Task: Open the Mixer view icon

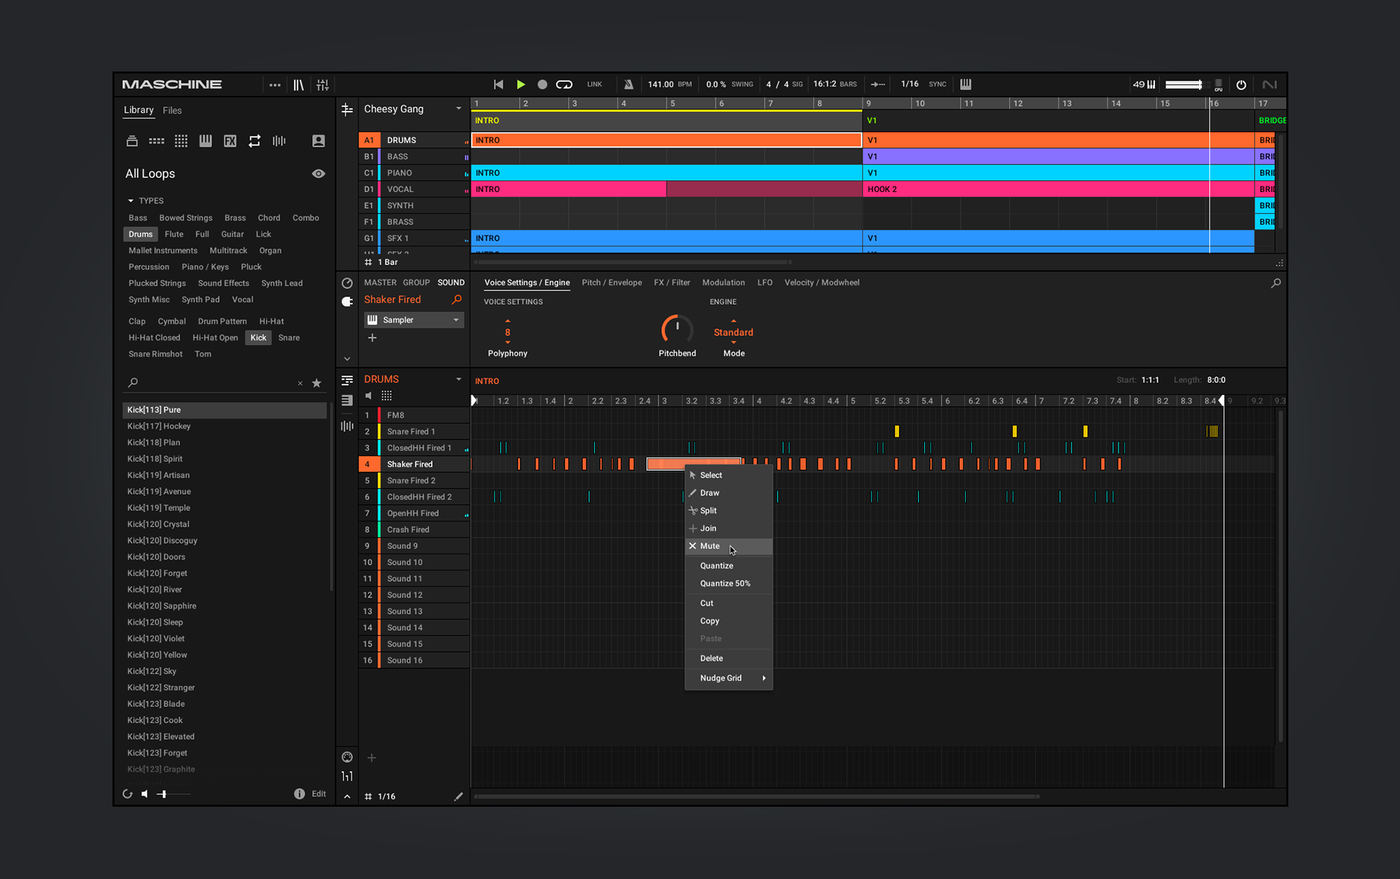Action: click(322, 85)
